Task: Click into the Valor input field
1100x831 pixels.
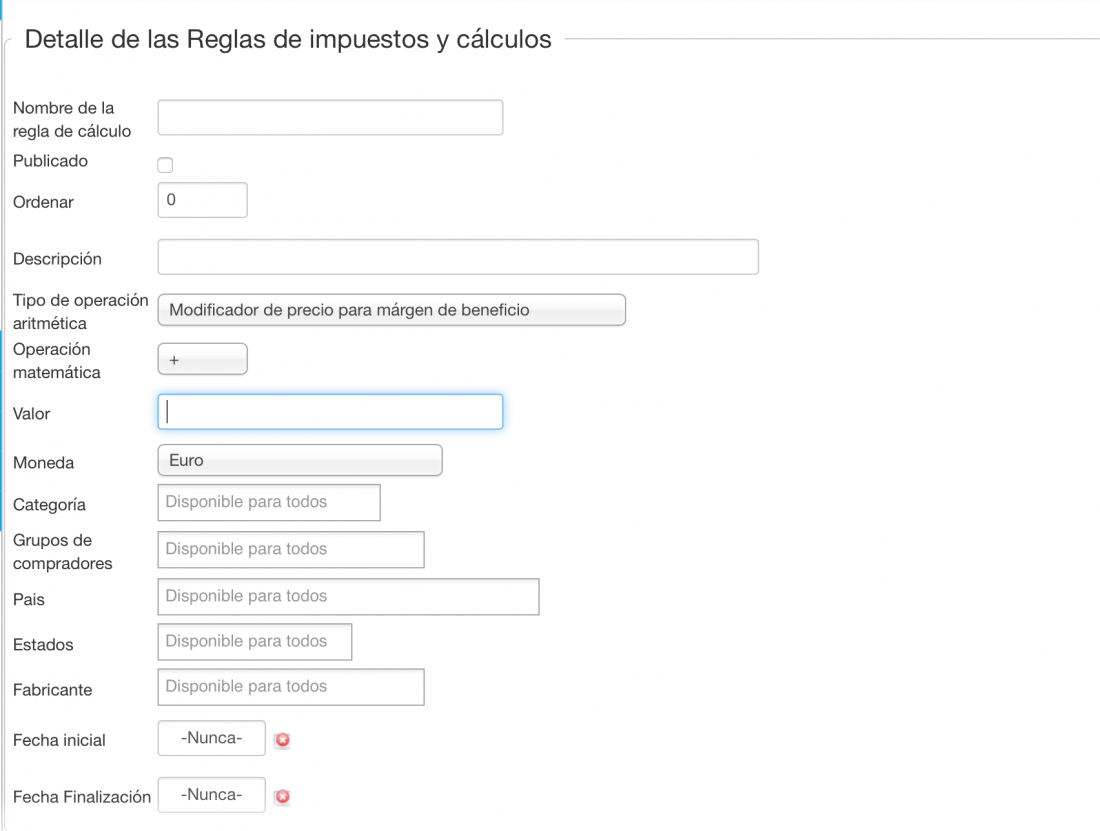Action: click(330, 412)
